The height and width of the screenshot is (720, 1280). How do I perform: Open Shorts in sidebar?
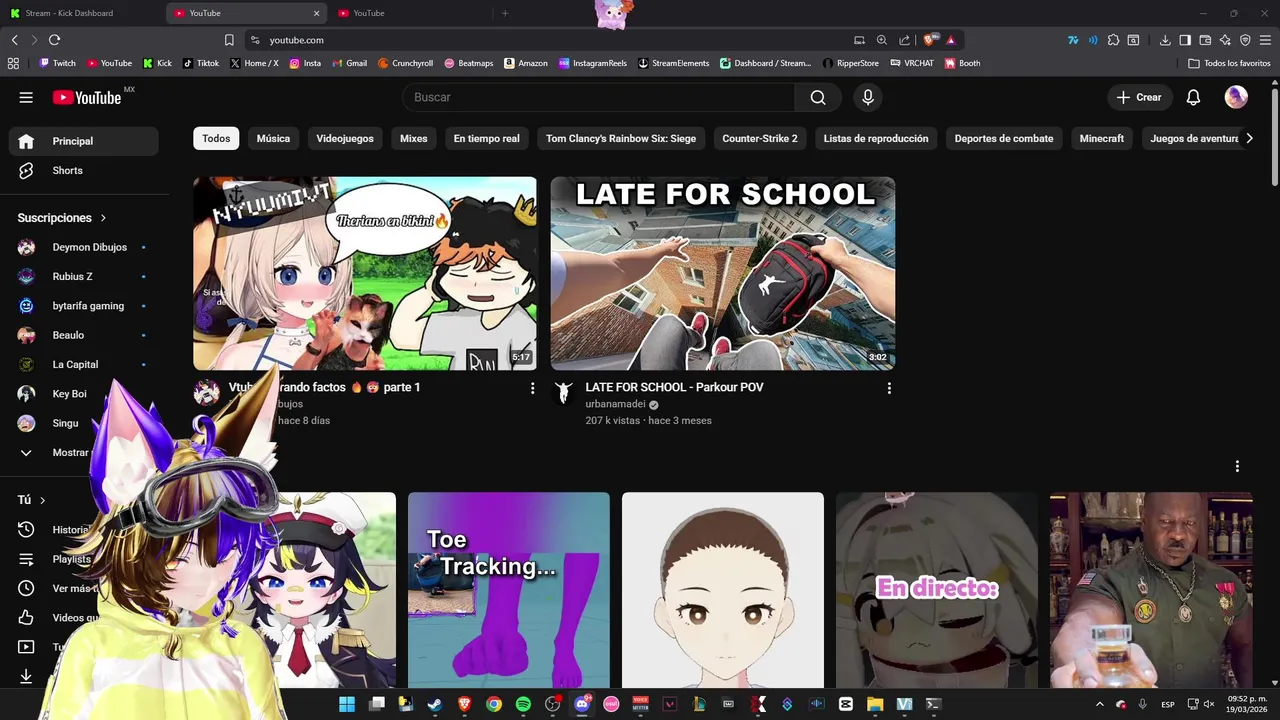coord(84,170)
